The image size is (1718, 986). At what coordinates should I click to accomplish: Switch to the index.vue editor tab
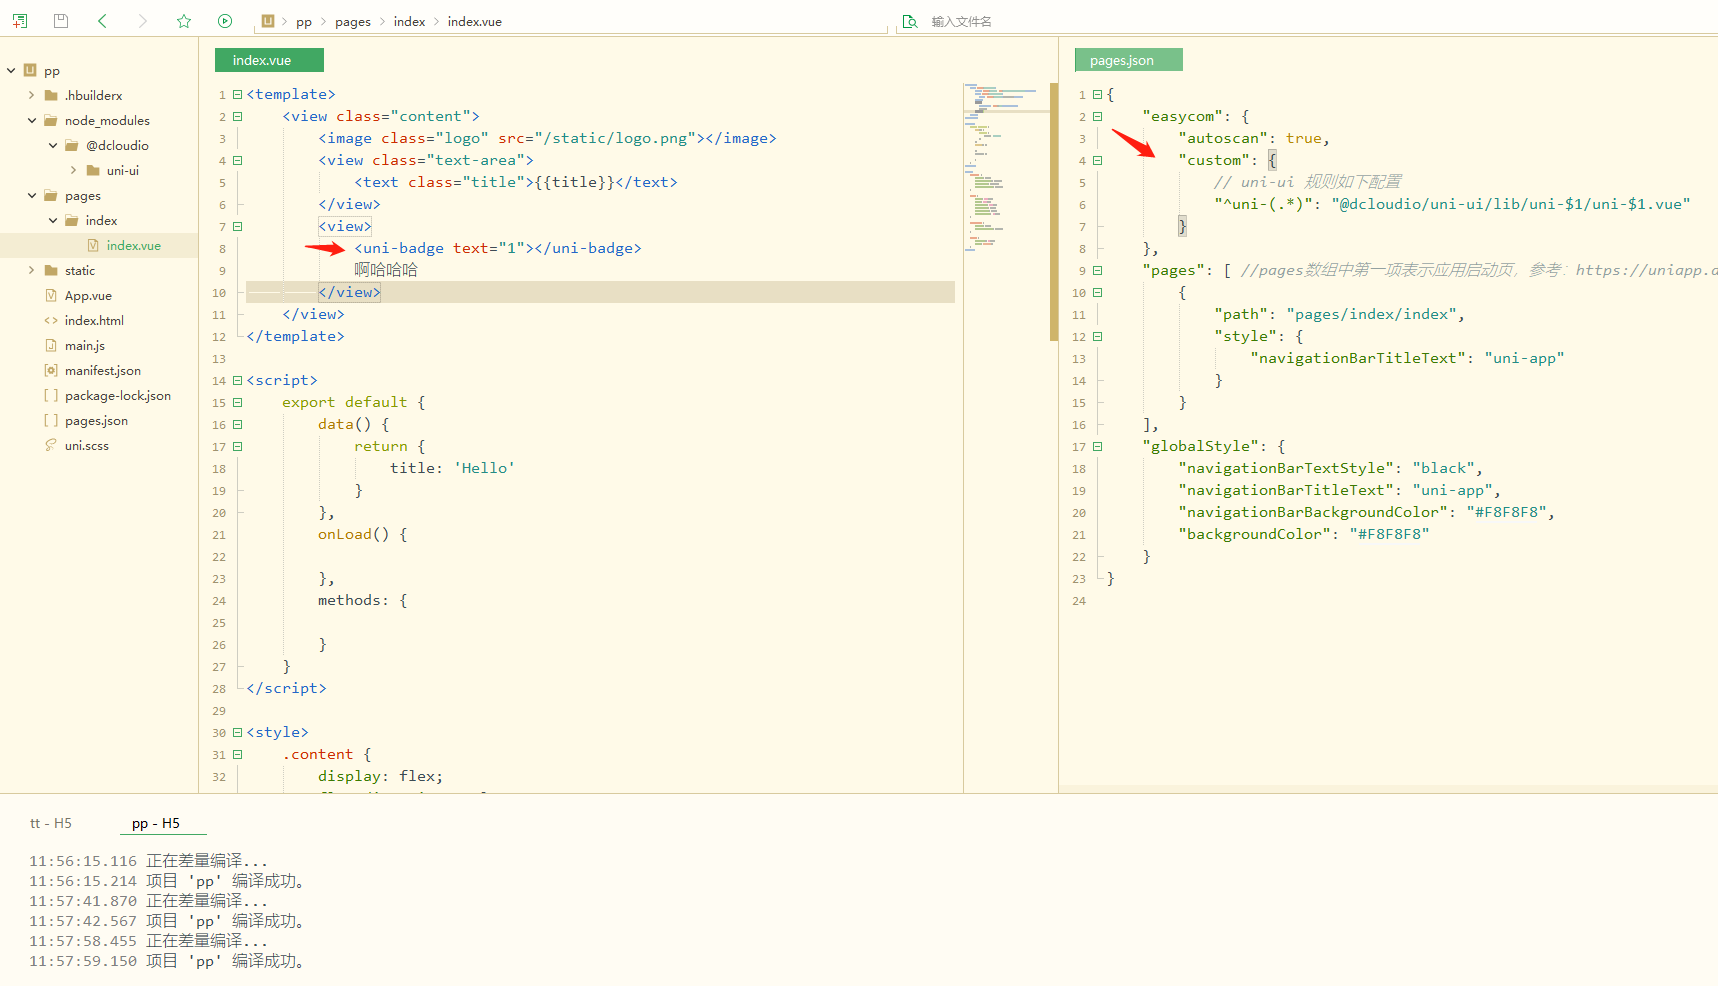(269, 60)
